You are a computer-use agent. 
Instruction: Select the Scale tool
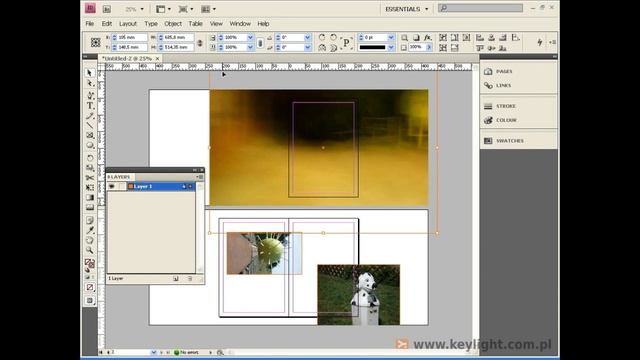coord(90,168)
